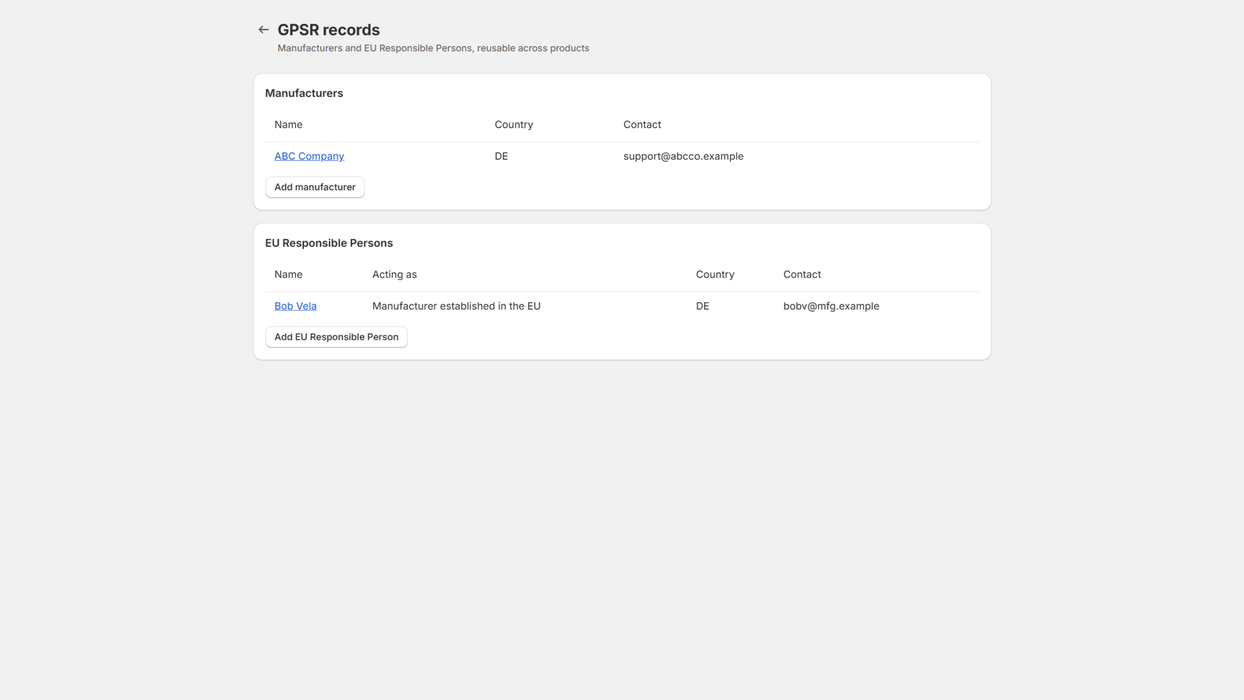
Task: Click the Country column header in EU Responsible Persons table
Action: point(715,274)
